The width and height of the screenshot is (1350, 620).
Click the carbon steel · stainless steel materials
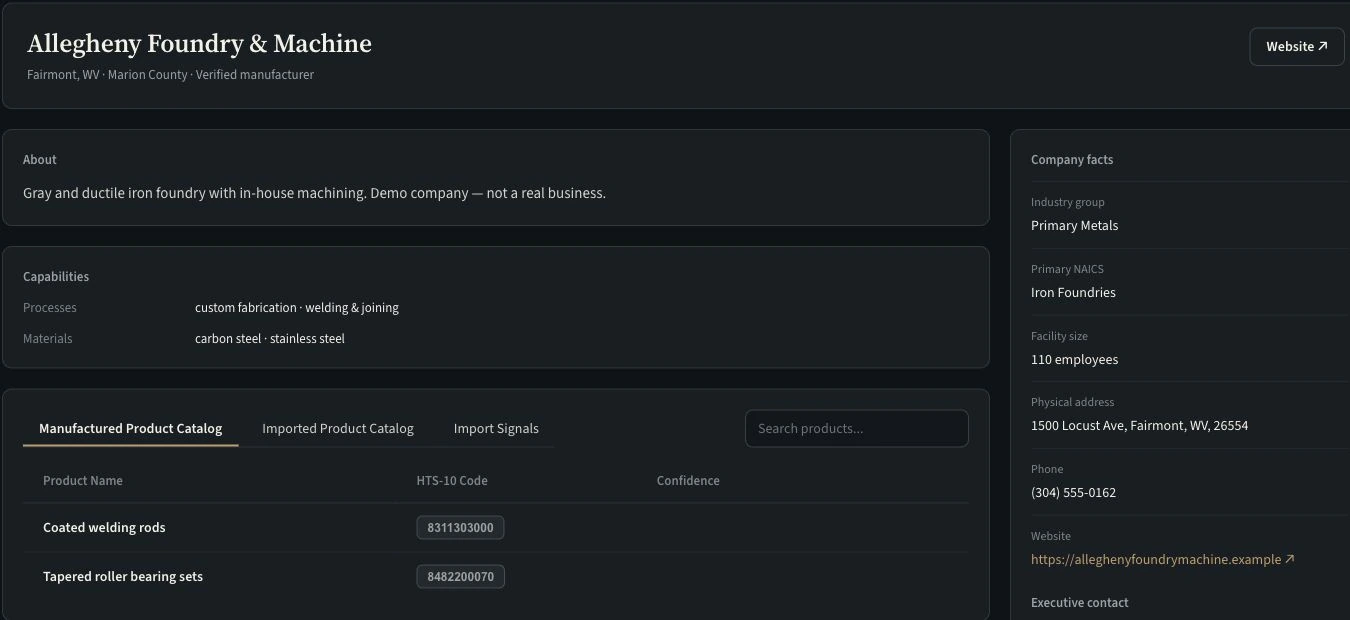point(270,338)
